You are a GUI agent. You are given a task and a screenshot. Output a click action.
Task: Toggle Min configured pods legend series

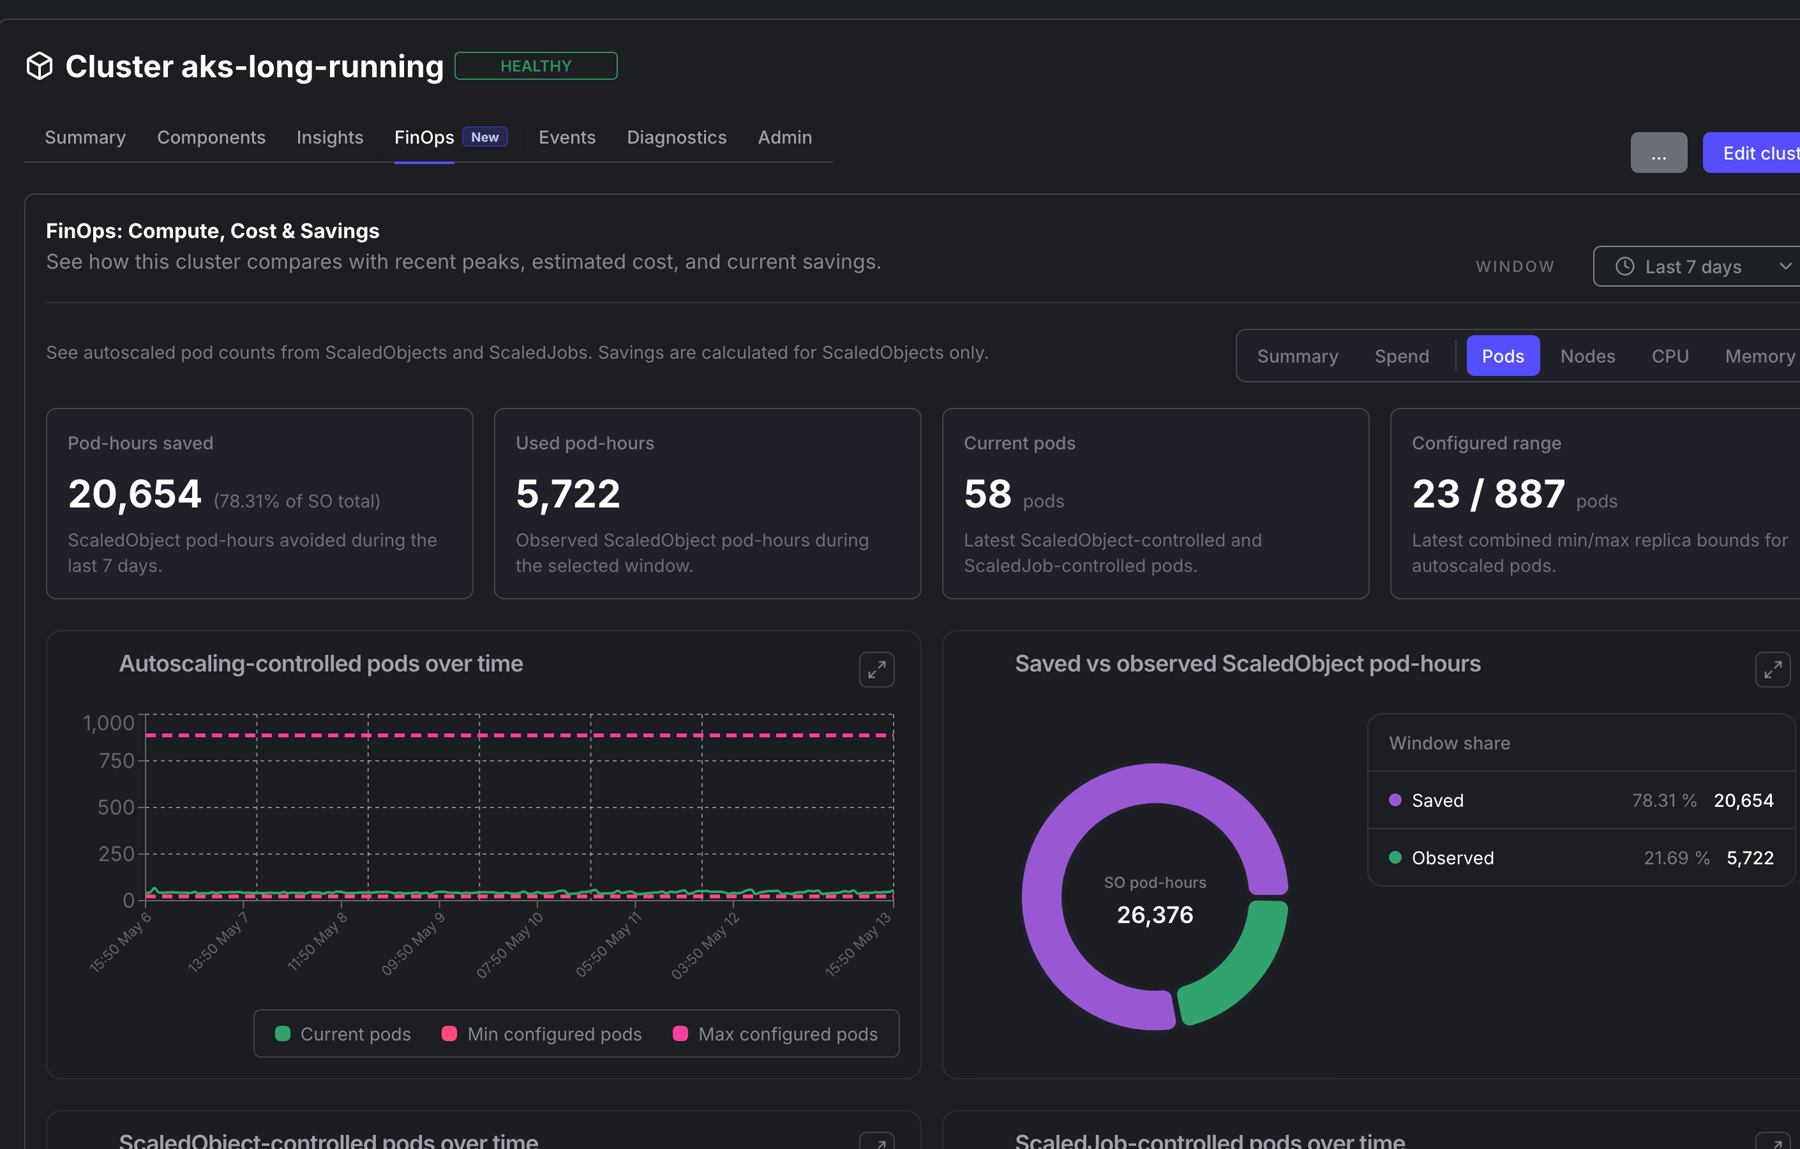coord(542,1034)
